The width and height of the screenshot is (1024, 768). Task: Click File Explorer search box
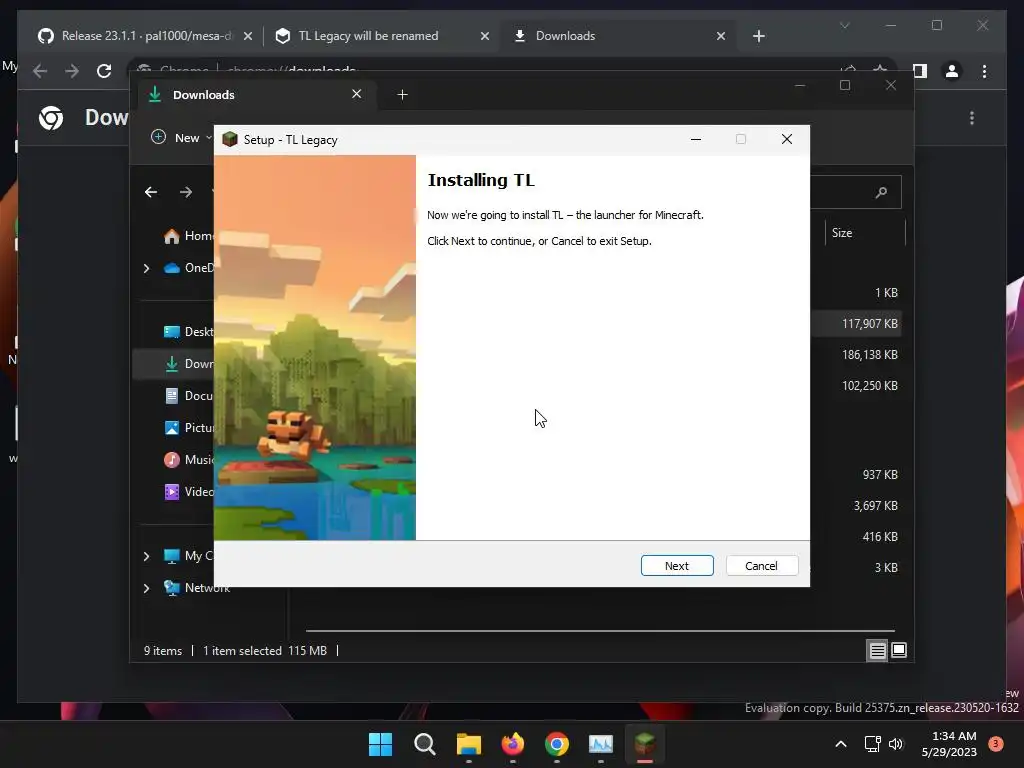(856, 192)
